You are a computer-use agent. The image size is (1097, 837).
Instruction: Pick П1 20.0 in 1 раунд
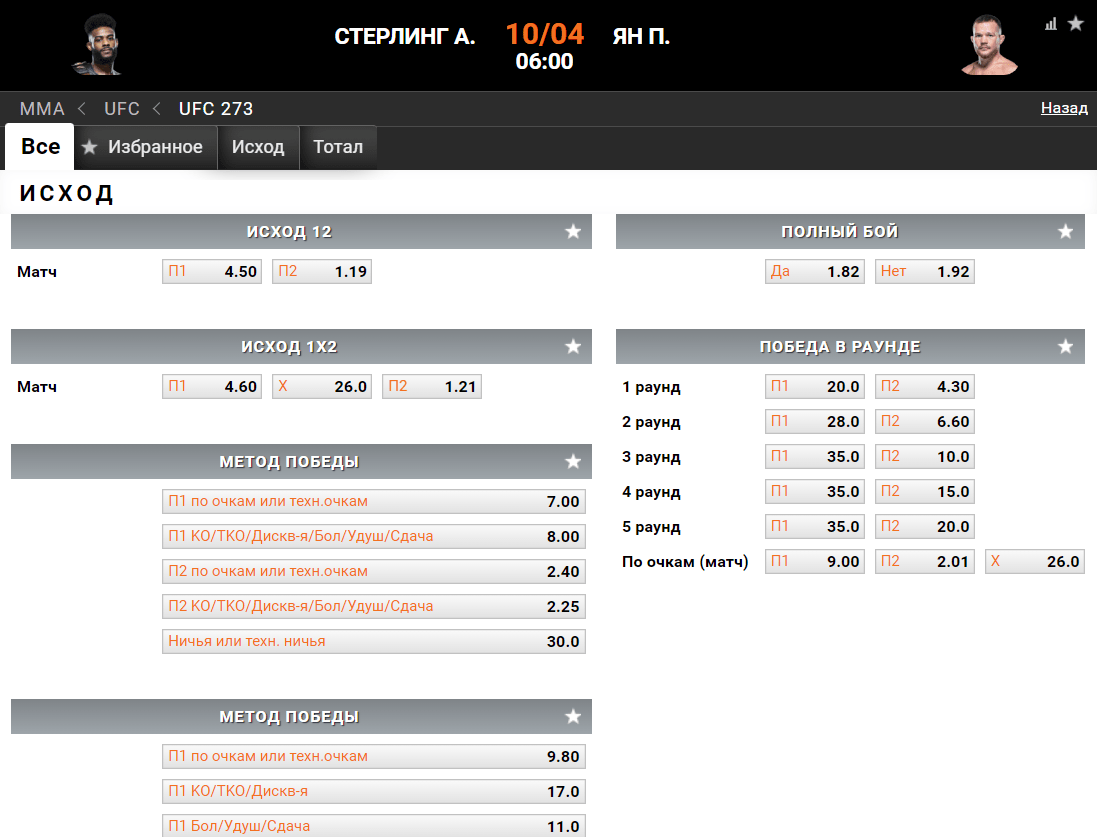[x=815, y=386]
